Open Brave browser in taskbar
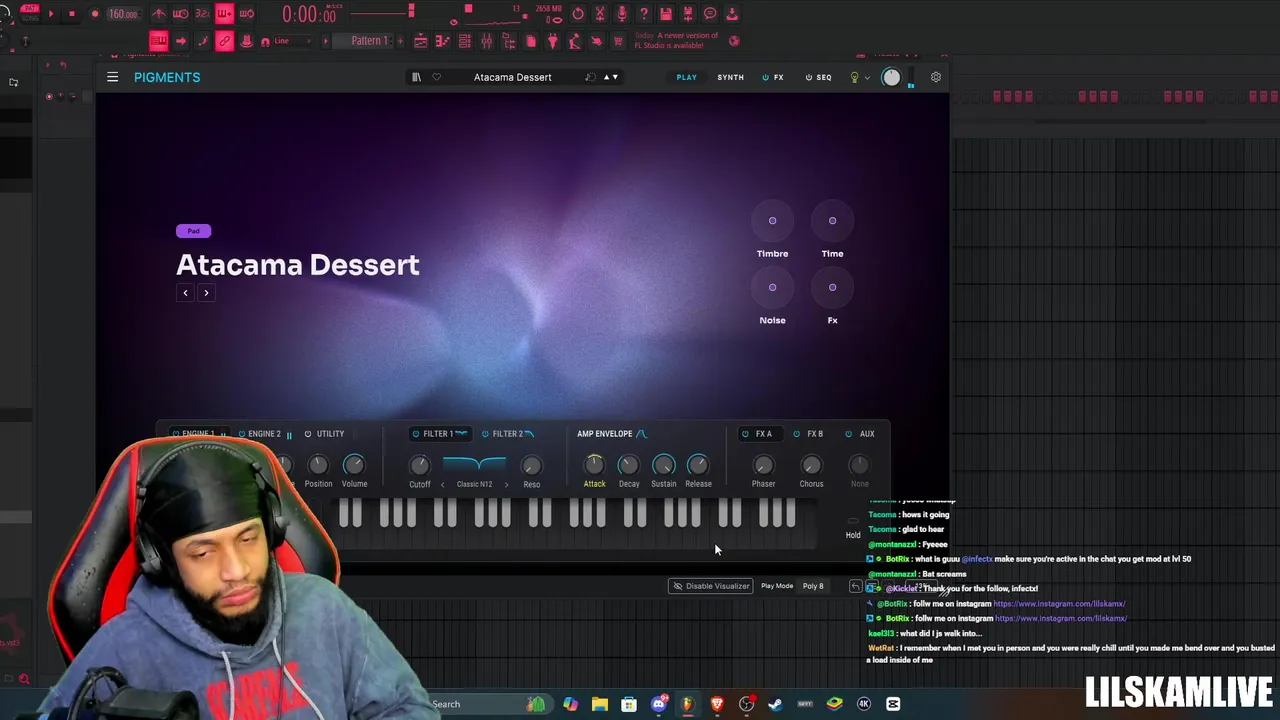 point(717,704)
